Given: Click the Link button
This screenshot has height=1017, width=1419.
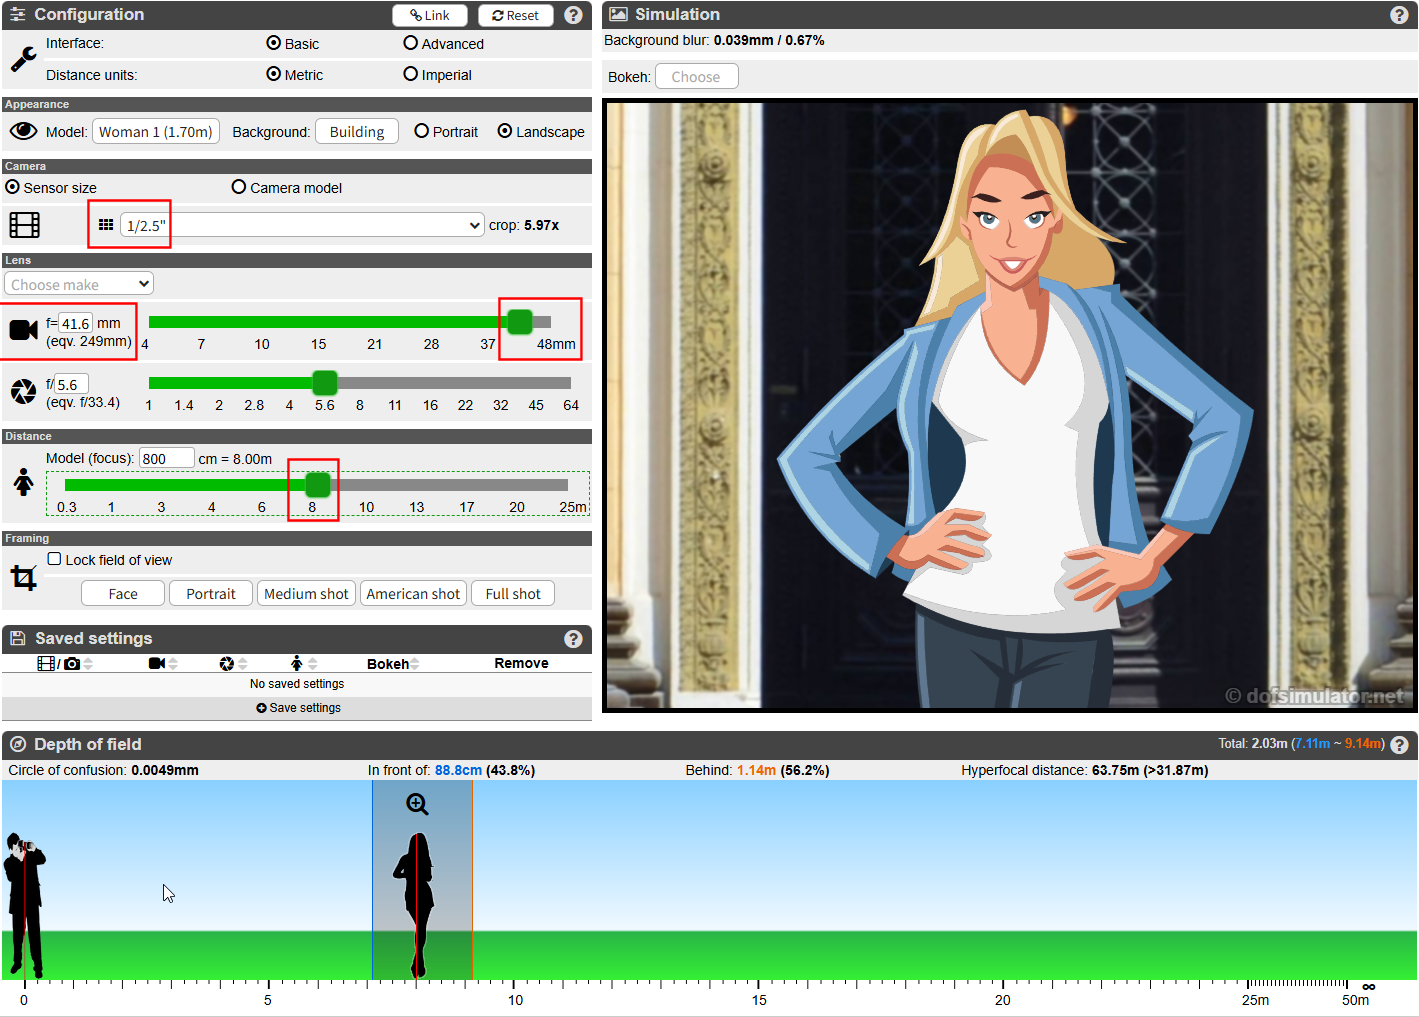Looking at the screenshot, I should pos(430,15).
